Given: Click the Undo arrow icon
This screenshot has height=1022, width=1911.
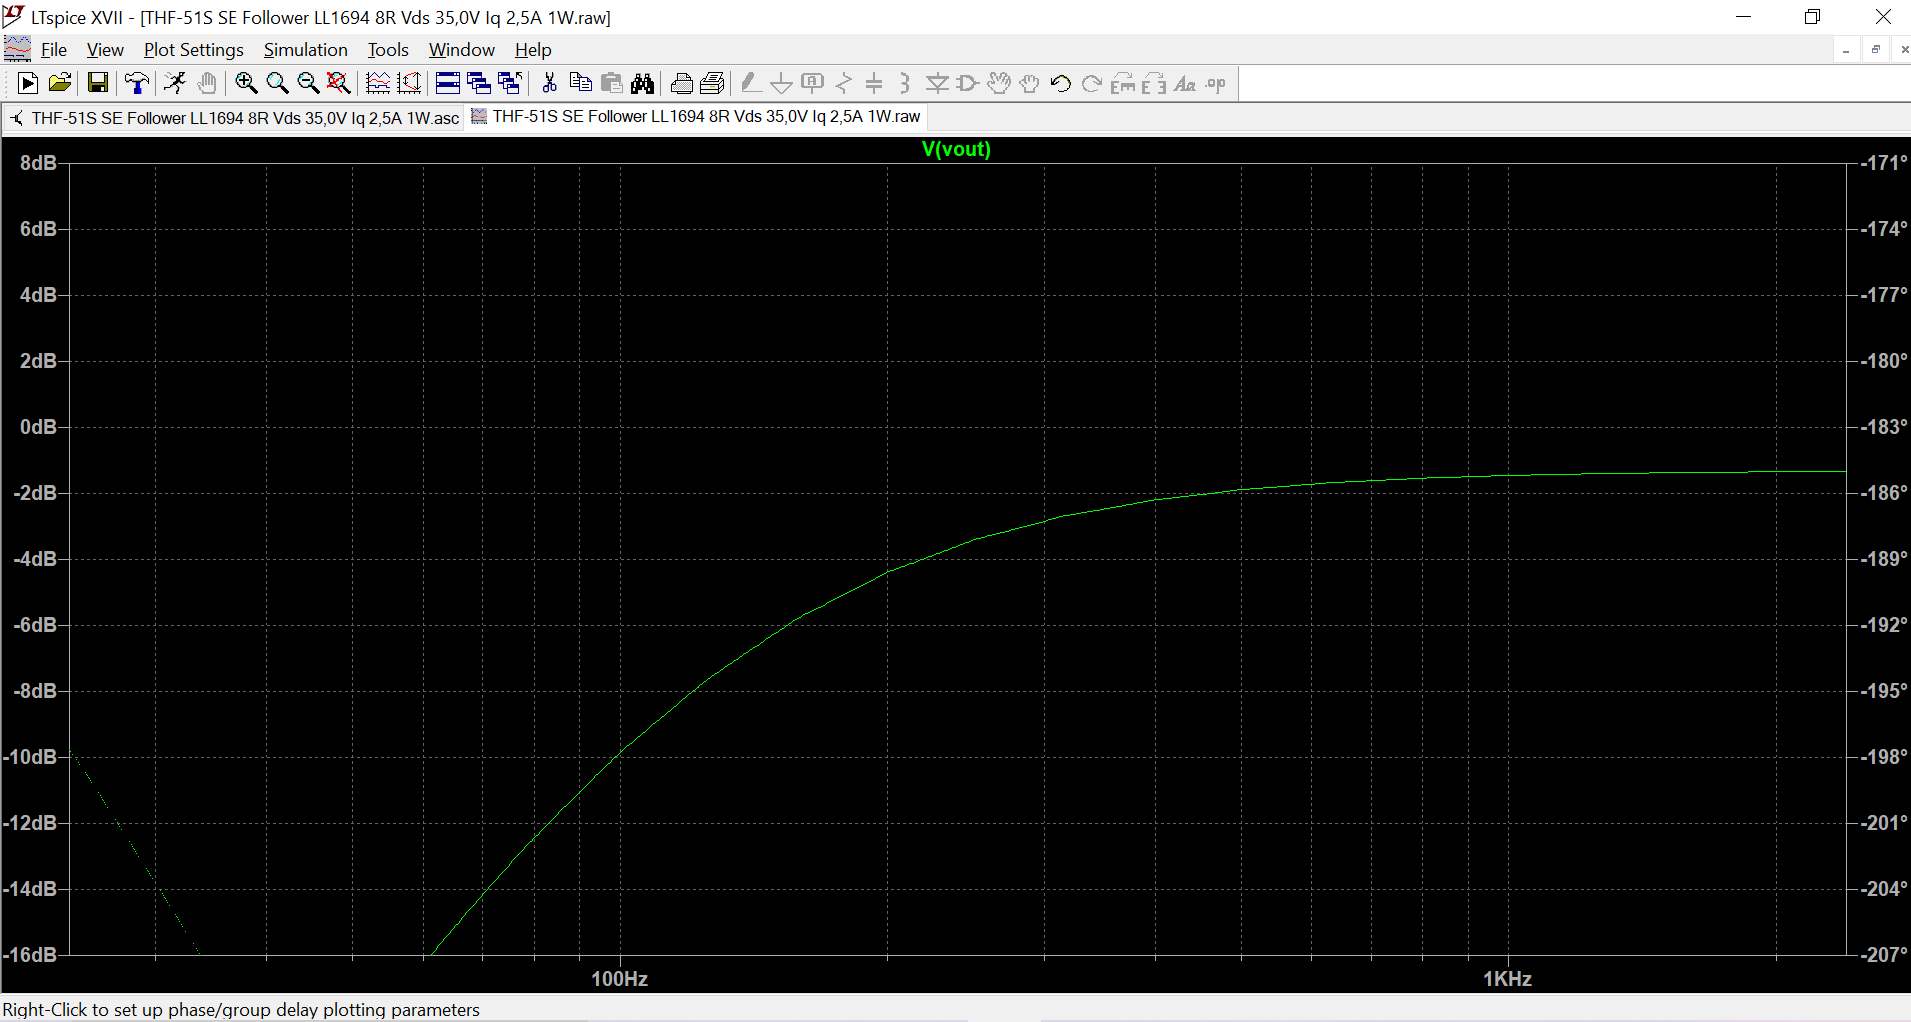Looking at the screenshot, I should [1061, 84].
